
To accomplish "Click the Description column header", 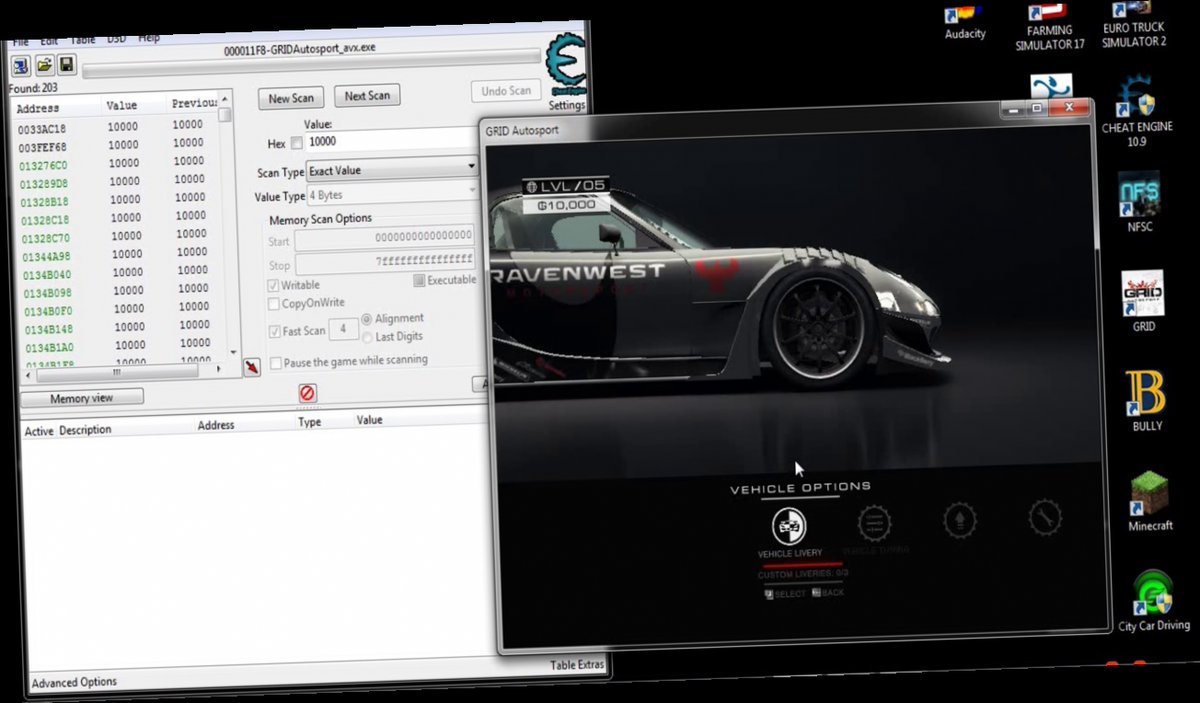I will [x=86, y=430].
